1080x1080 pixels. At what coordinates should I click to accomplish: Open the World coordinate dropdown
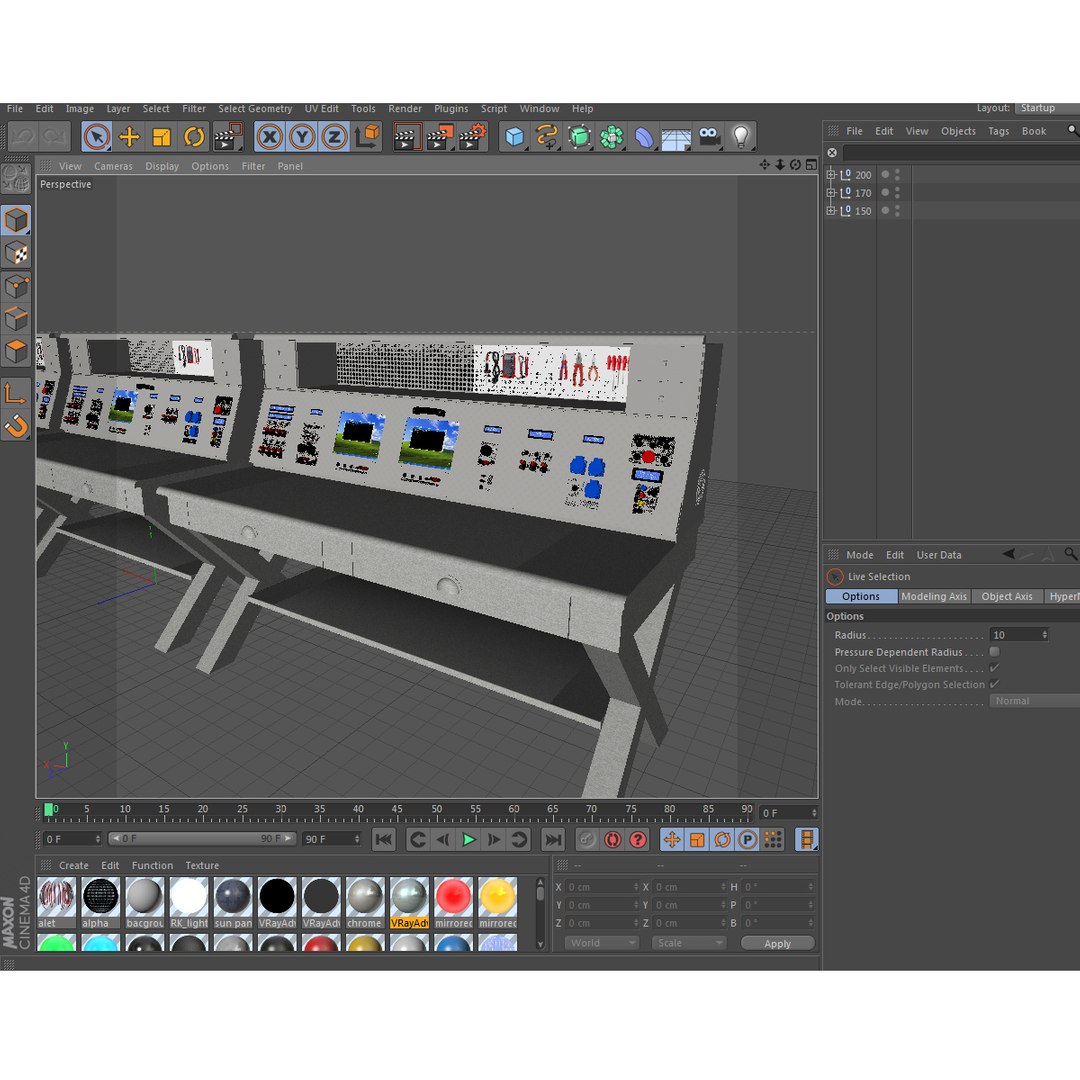601,943
